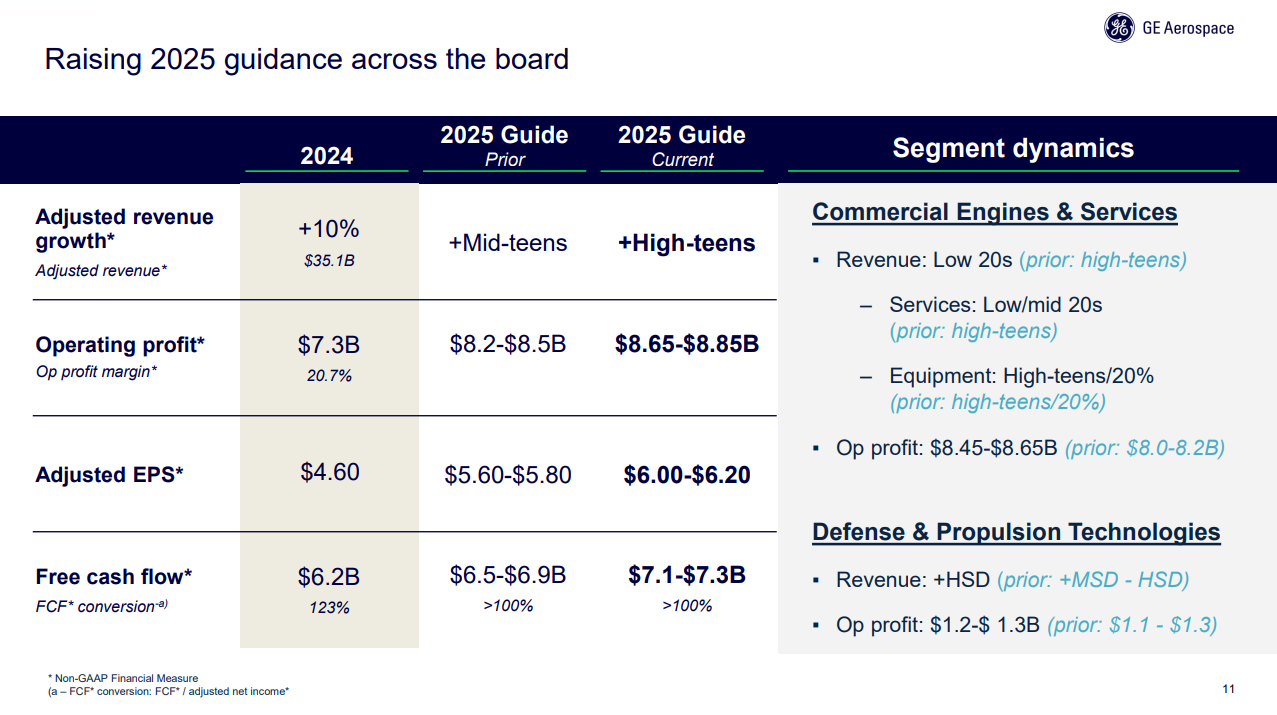This screenshot has width=1277, height=715.
Task: Select the 2025 Guide Prior column header
Action: [504, 146]
